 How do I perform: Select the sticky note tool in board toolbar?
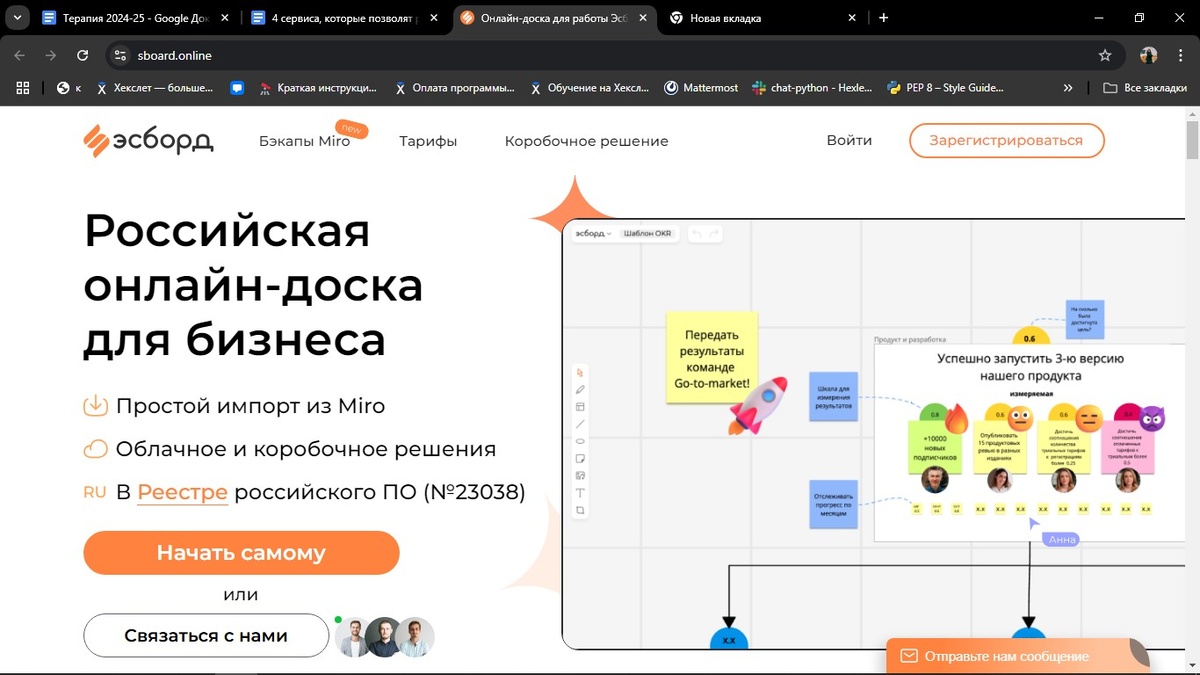580,458
